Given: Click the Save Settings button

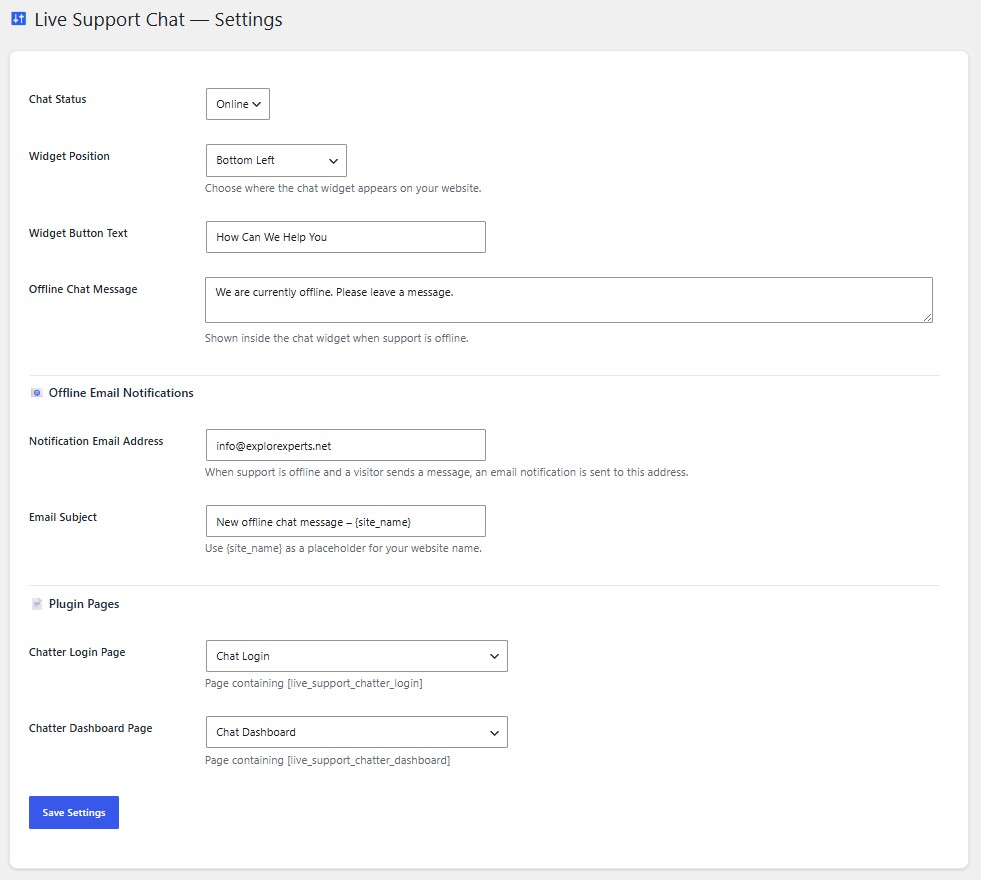Looking at the screenshot, I should (x=74, y=812).
